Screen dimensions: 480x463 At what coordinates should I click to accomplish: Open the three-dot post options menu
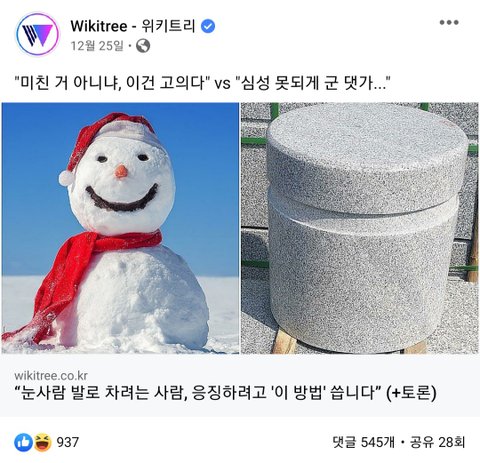[449, 22]
